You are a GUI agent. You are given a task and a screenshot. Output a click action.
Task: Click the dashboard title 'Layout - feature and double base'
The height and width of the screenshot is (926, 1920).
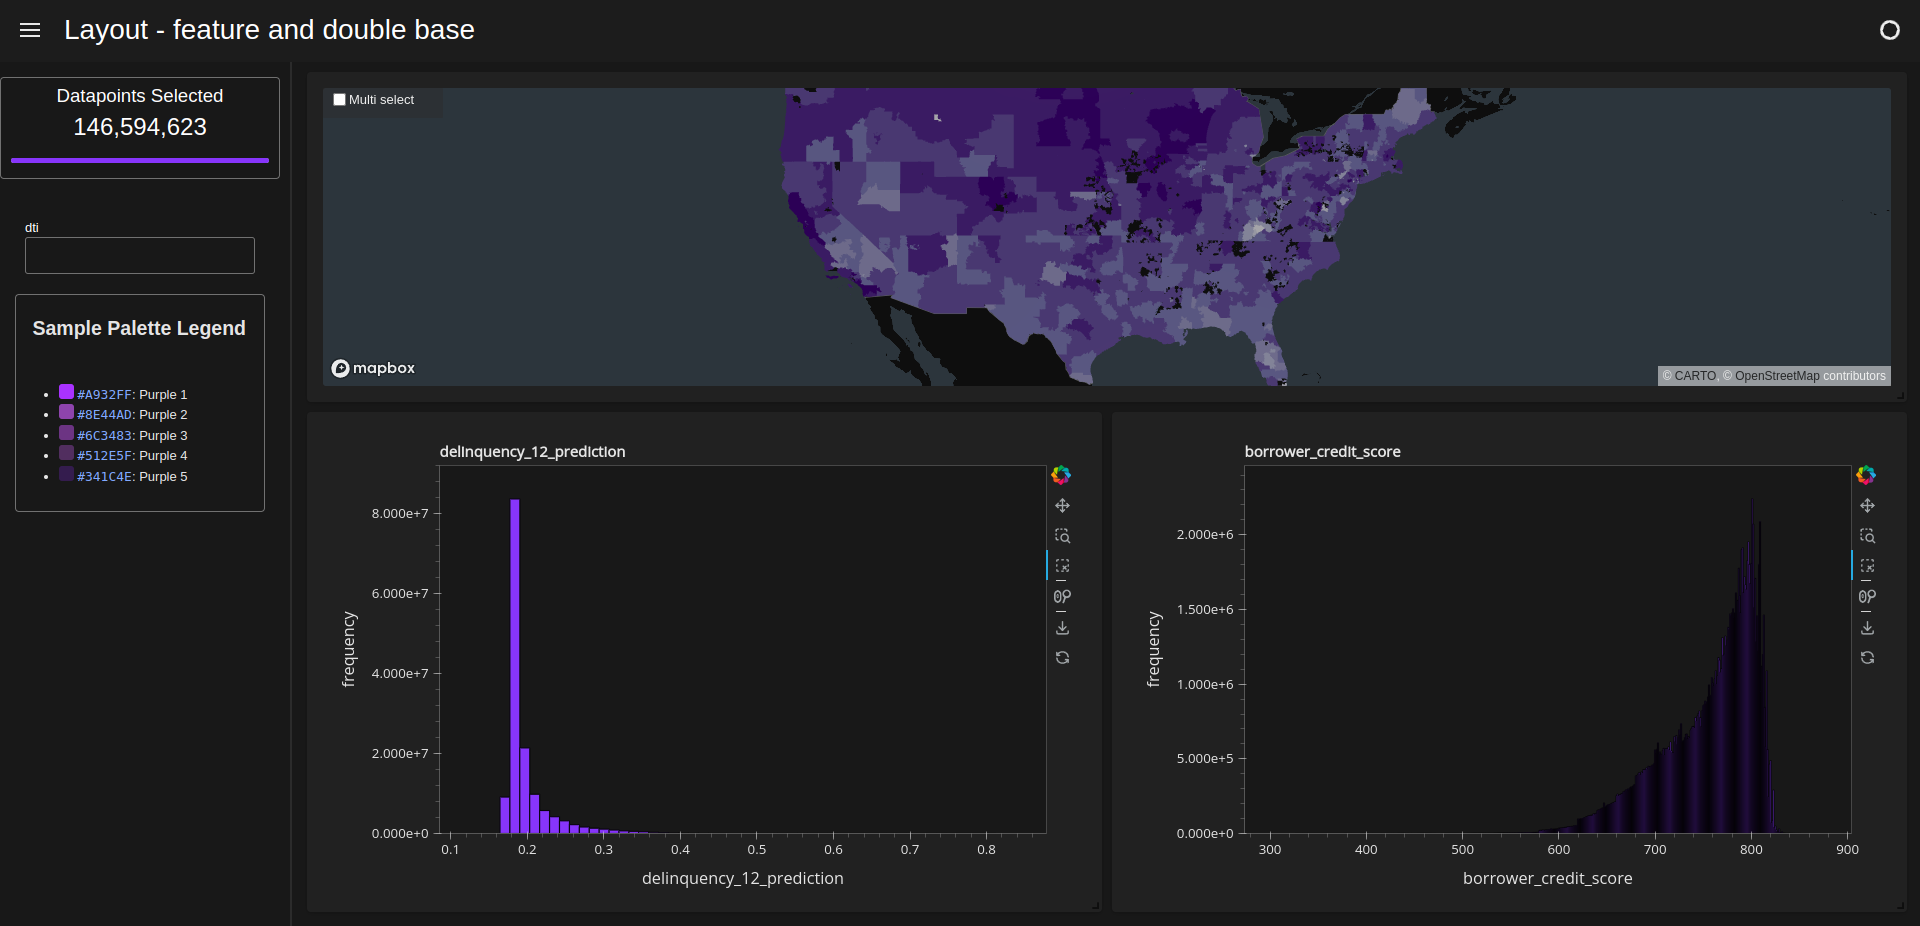[270, 30]
